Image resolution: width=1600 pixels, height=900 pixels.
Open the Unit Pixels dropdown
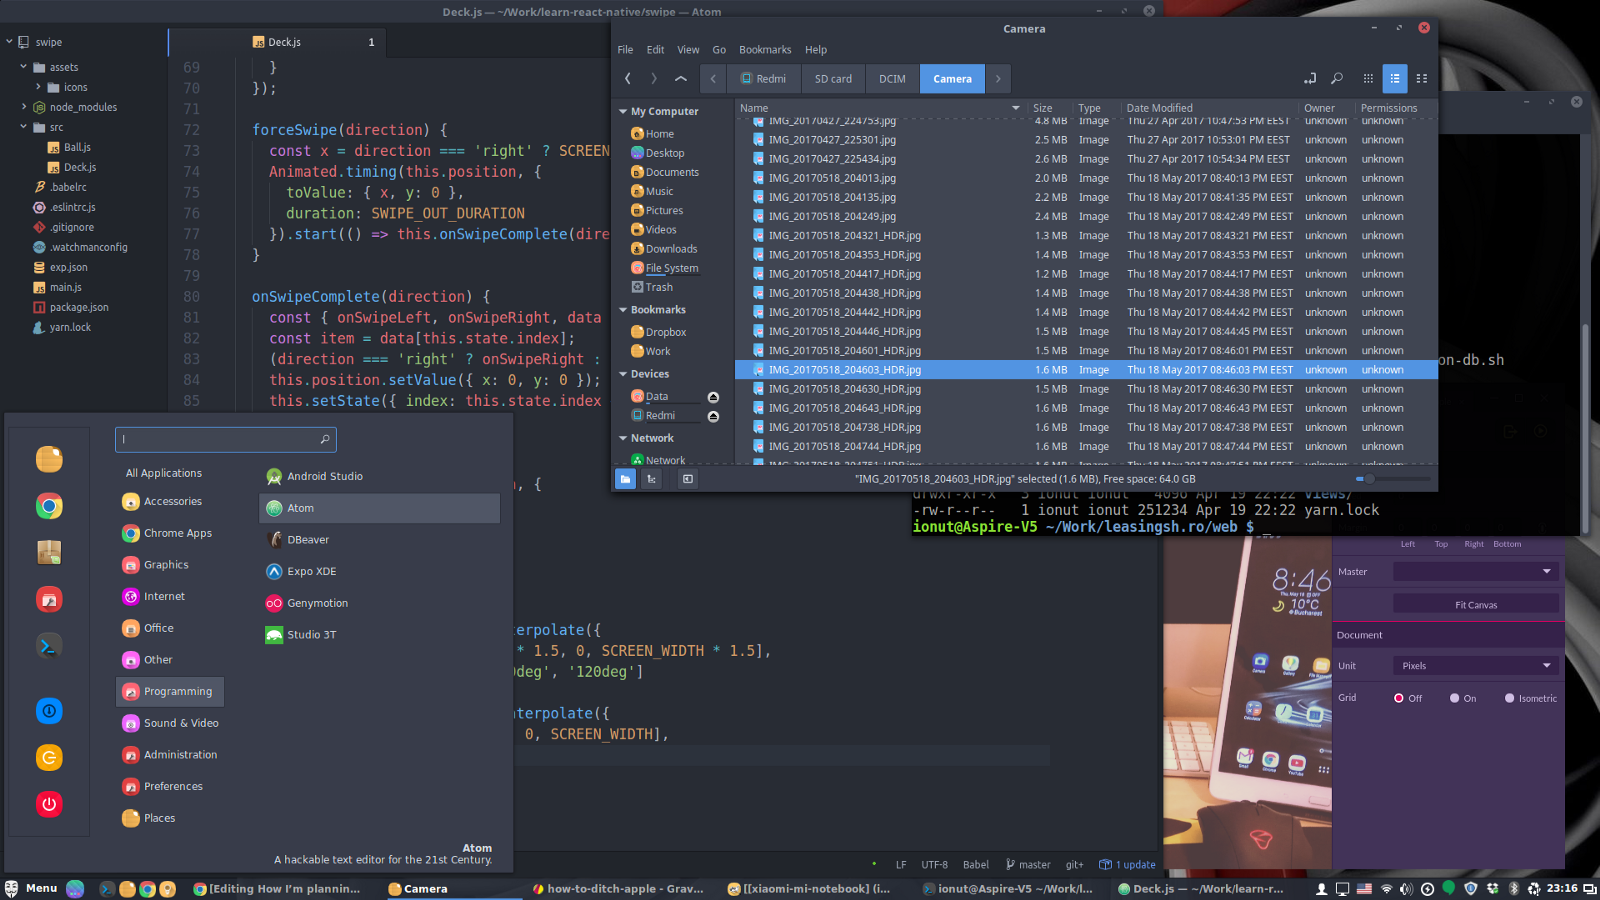coord(1475,666)
